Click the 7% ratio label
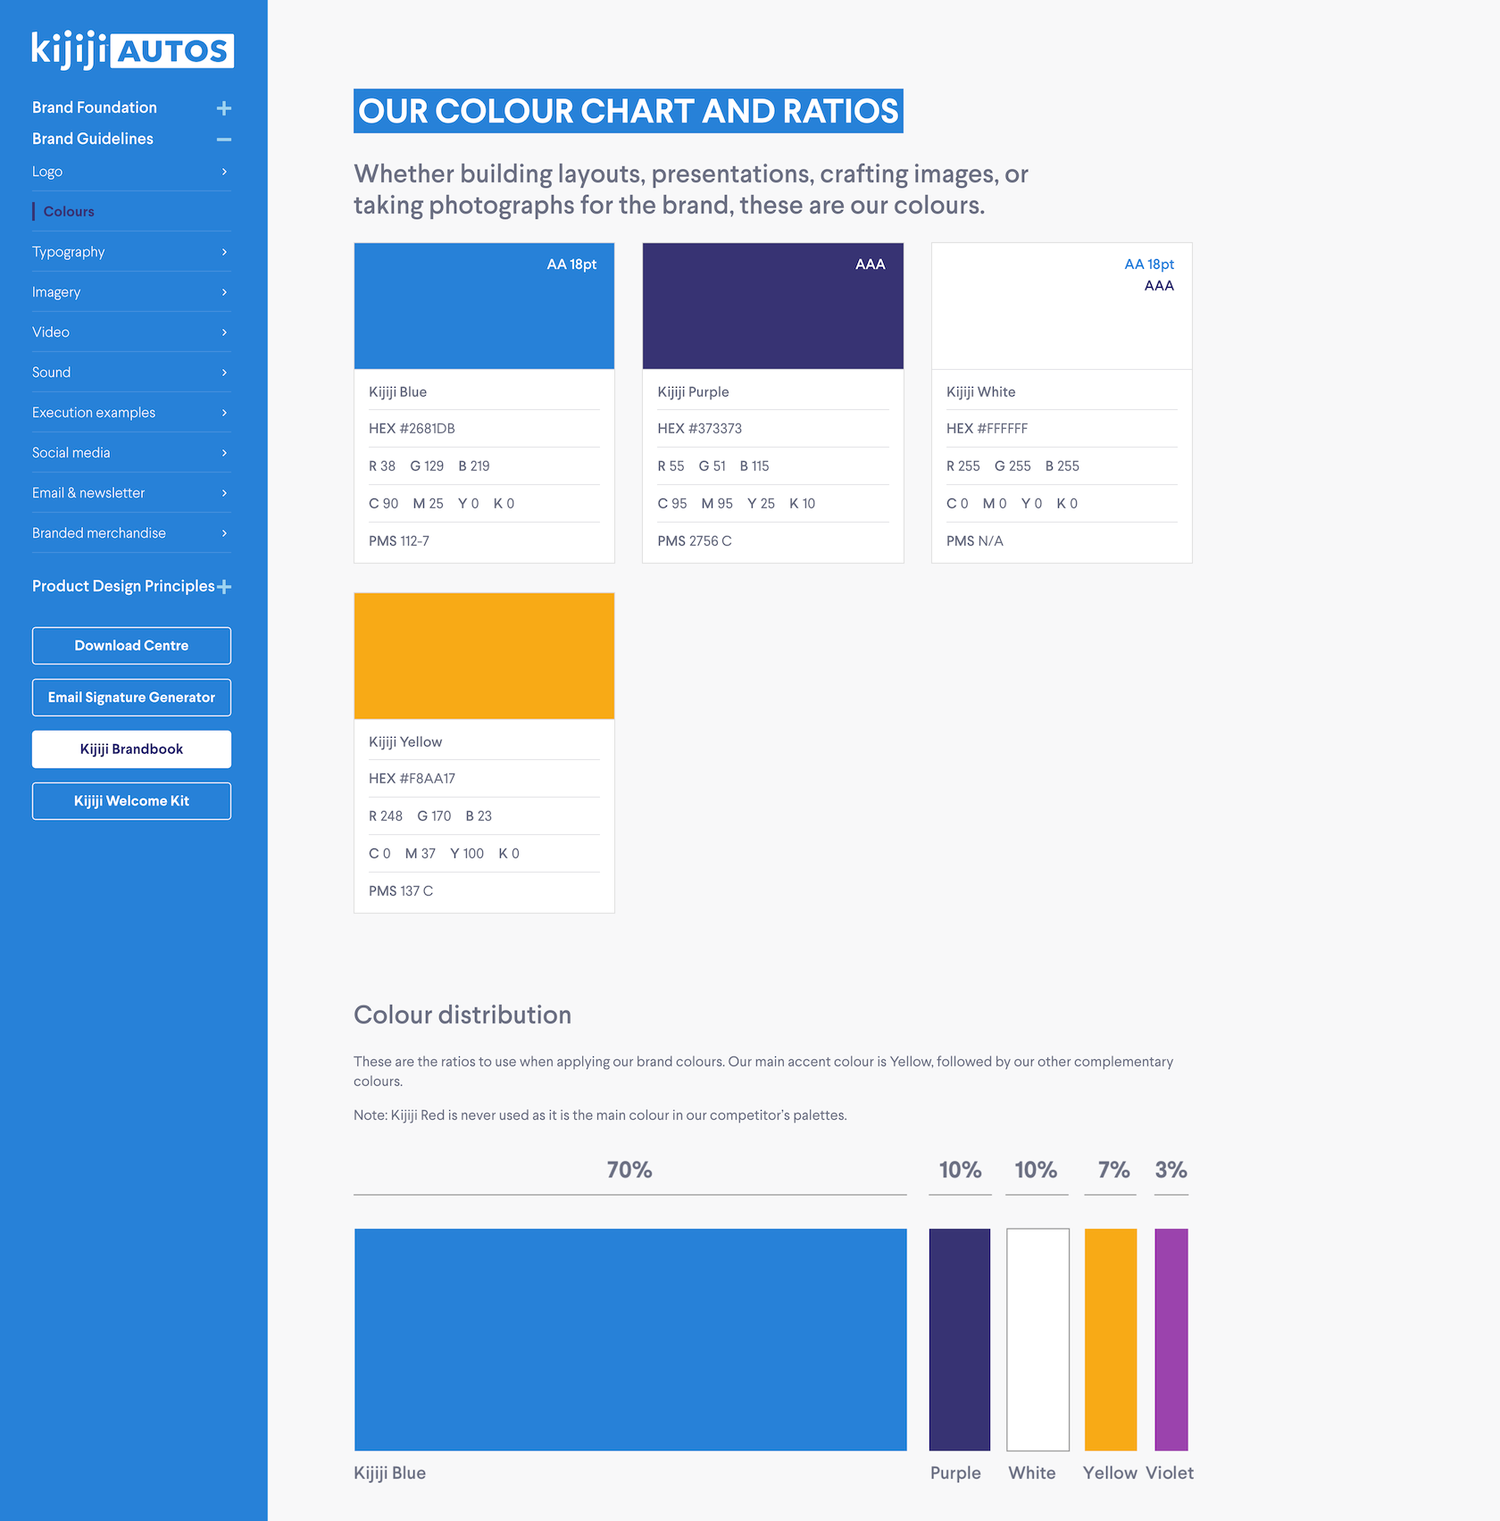This screenshot has height=1521, width=1500. coord(1114,1170)
